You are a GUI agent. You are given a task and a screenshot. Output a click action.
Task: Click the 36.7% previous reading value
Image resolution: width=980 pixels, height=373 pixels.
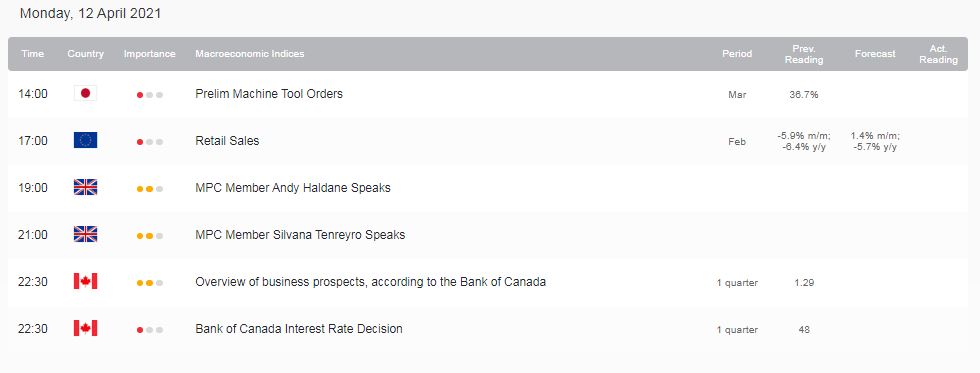(x=804, y=95)
